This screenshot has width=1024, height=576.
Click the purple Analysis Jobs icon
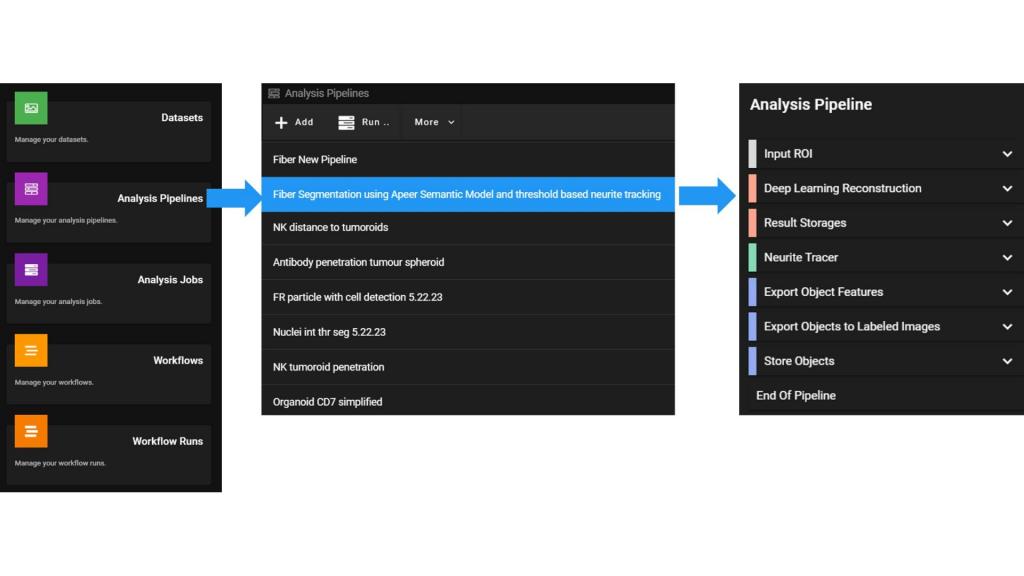[x=31, y=270]
